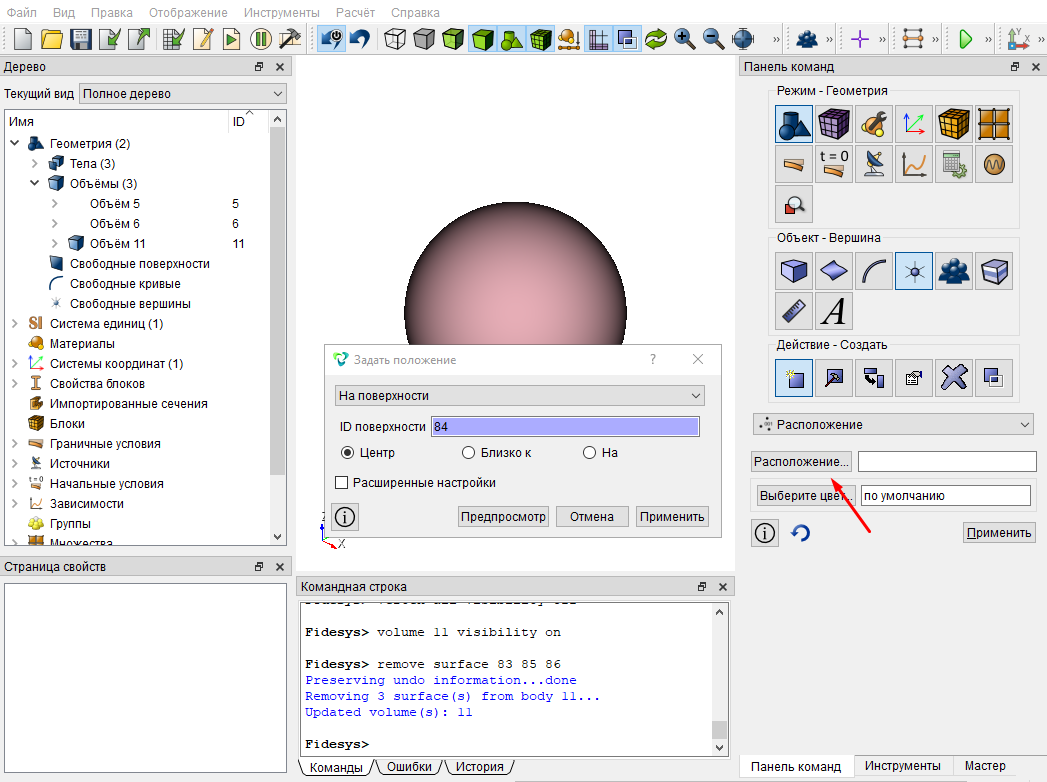This screenshot has width=1047, height=782.
Task: Save using the floppy disk icon
Action: pos(81,39)
